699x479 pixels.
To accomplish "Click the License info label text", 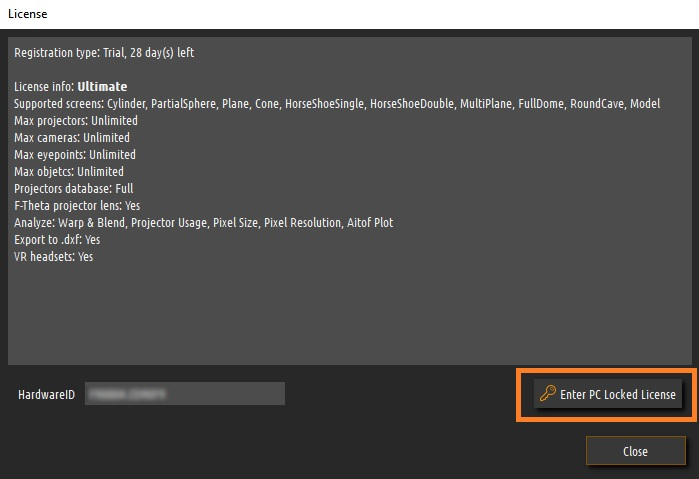I will (44, 87).
